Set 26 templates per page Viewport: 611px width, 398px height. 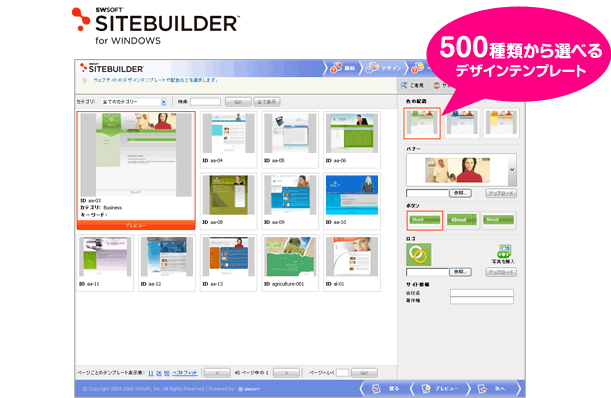tap(159, 373)
